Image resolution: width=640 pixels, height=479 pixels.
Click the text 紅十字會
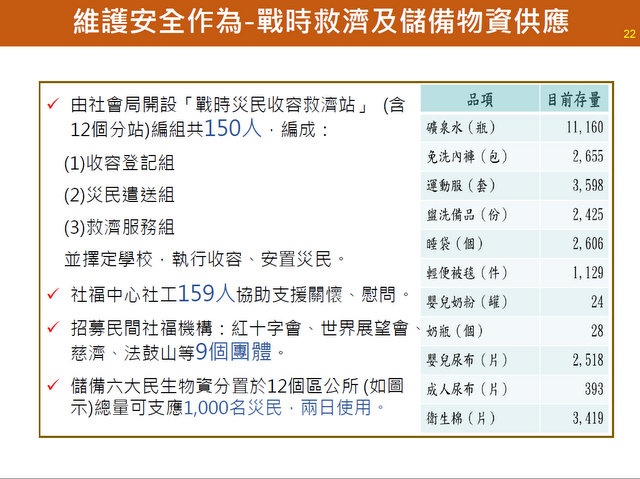coord(266,328)
